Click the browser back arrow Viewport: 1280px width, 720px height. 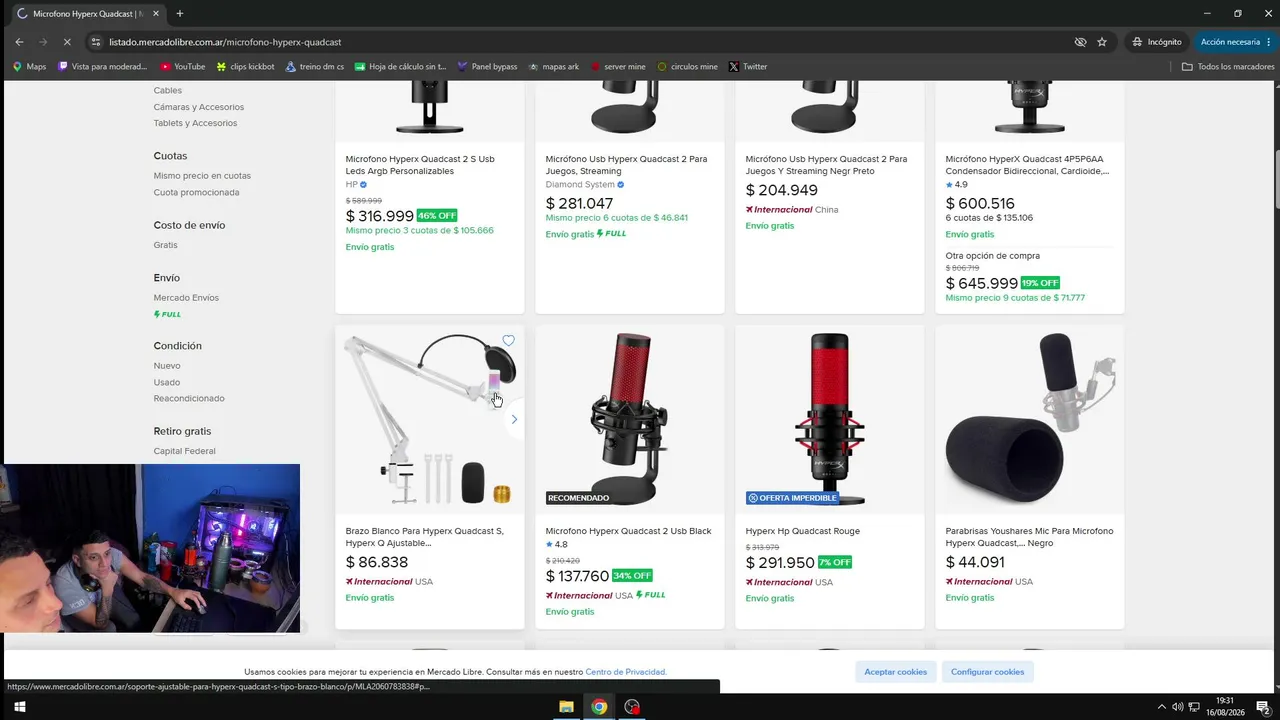19,42
